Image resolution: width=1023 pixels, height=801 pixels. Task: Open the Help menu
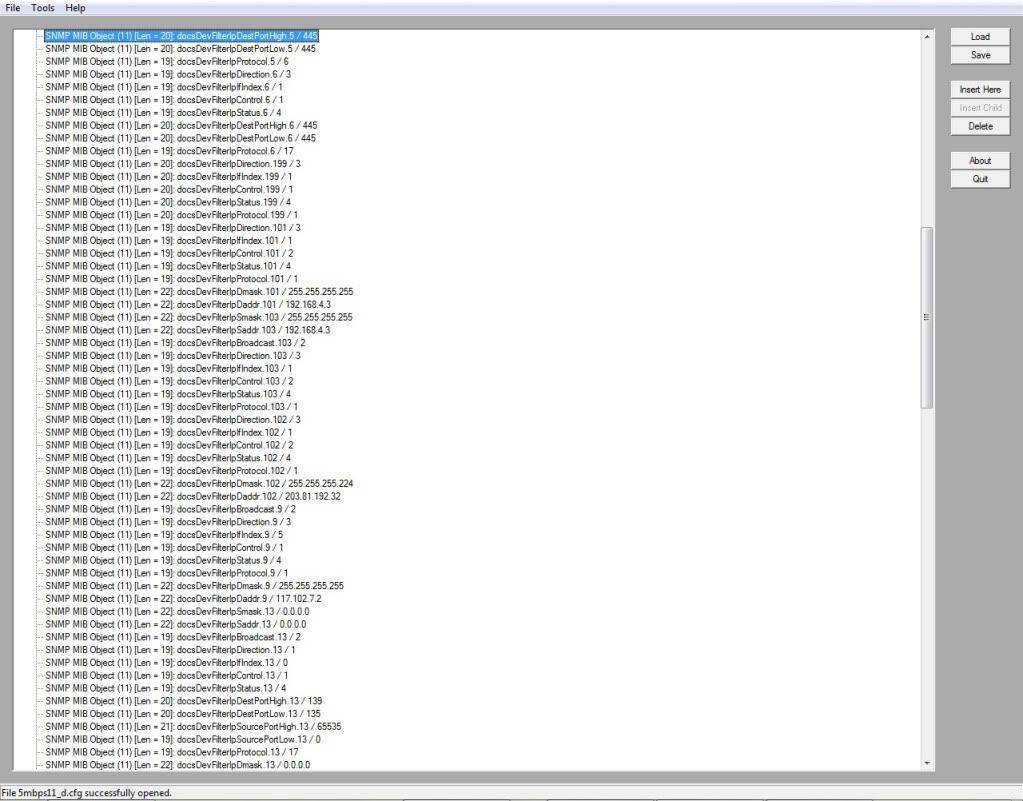click(75, 8)
